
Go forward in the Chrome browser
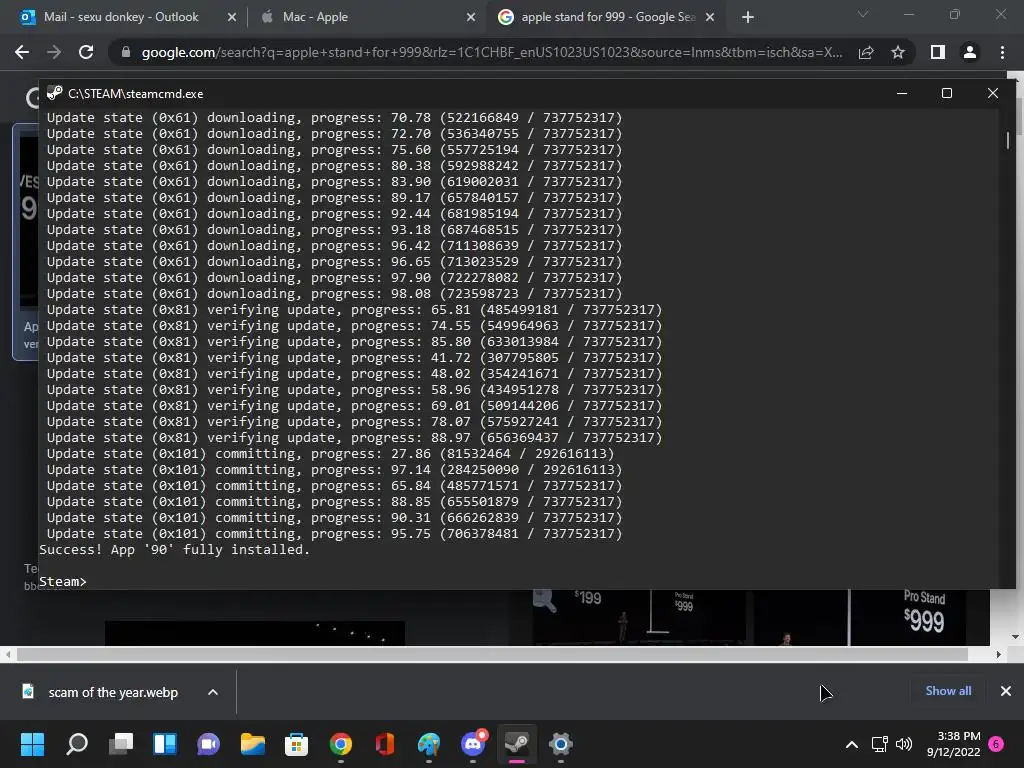pos(54,52)
